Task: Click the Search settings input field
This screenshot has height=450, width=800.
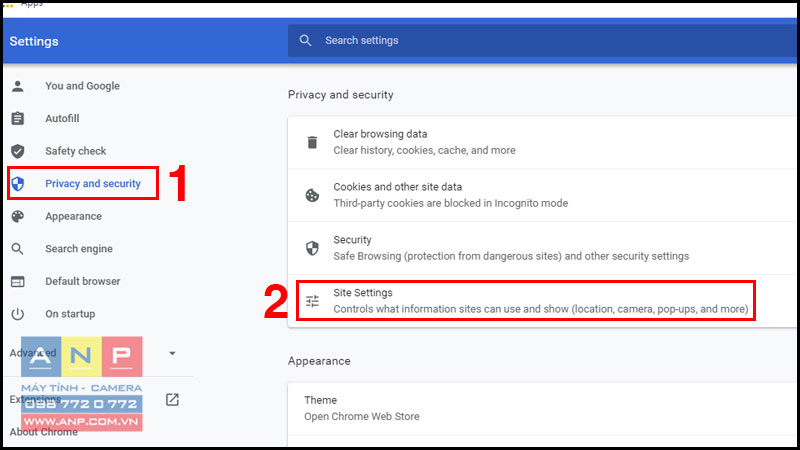Action: point(543,40)
